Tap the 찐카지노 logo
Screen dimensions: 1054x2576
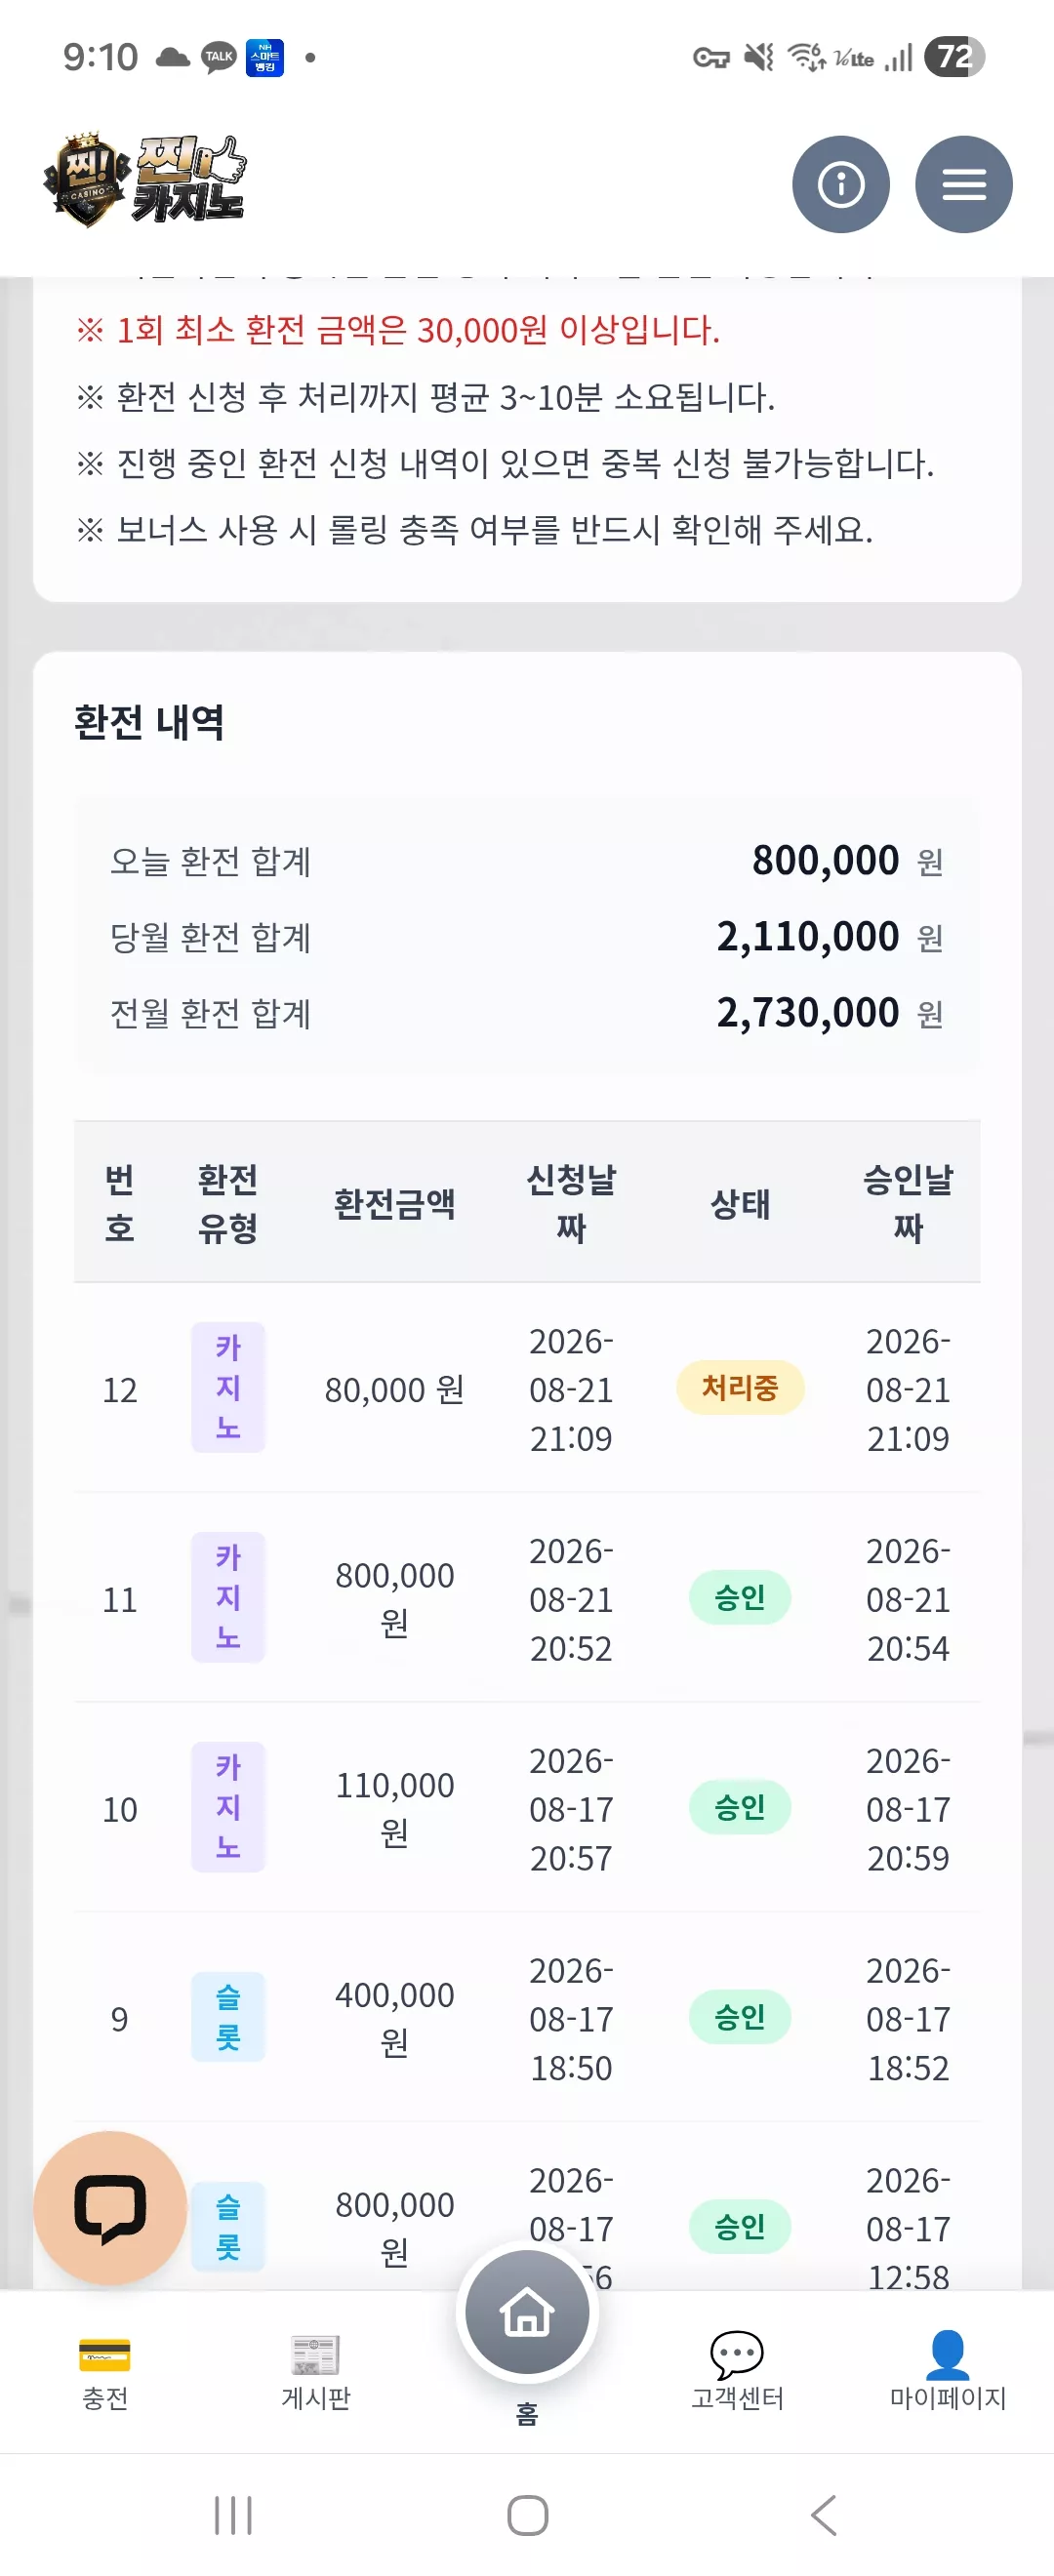click(144, 180)
